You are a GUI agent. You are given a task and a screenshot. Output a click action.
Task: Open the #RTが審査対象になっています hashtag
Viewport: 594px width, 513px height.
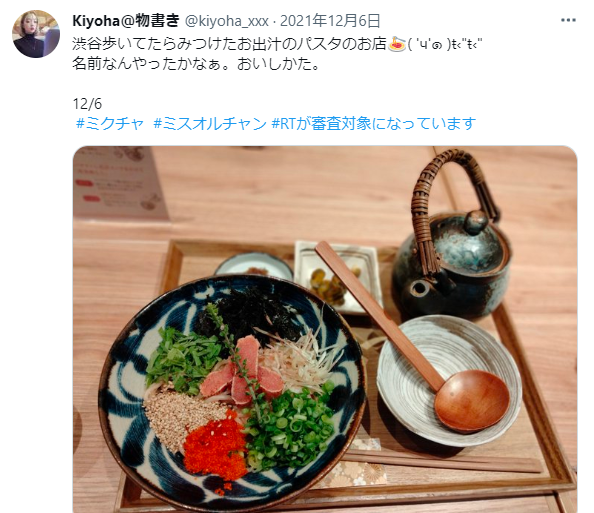[374, 124]
